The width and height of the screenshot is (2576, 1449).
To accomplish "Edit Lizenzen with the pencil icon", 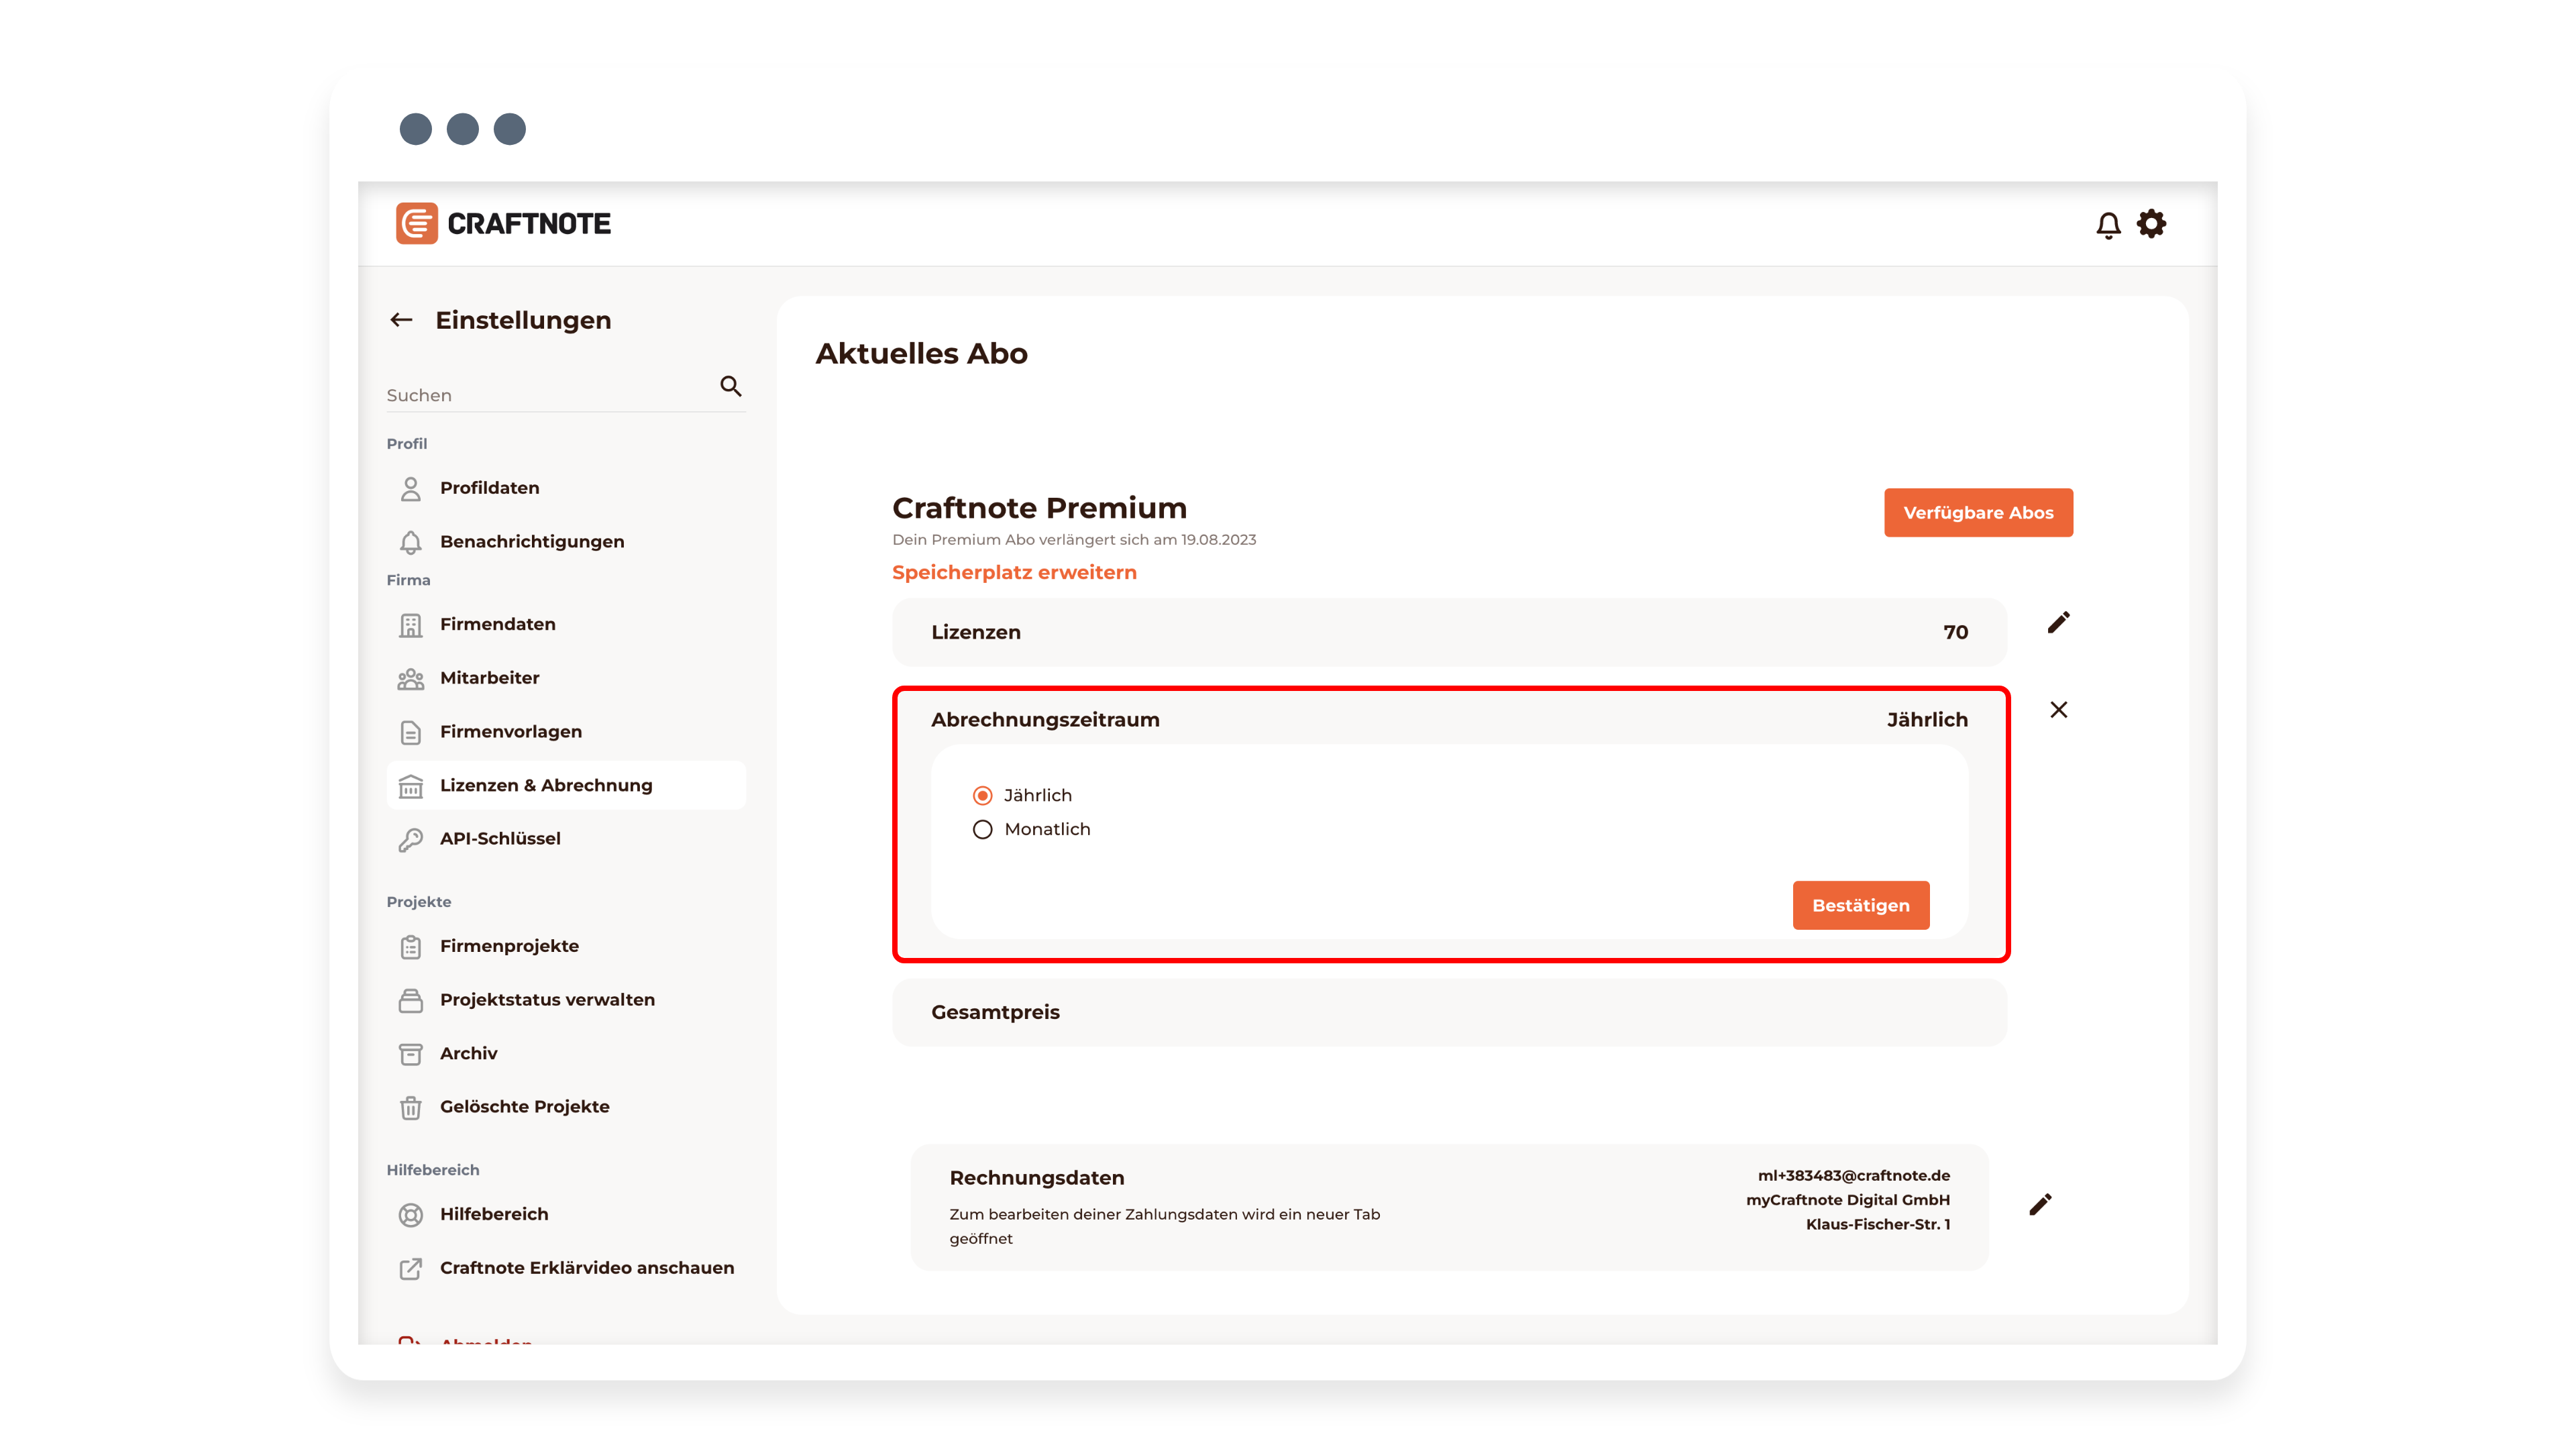I will (2058, 623).
